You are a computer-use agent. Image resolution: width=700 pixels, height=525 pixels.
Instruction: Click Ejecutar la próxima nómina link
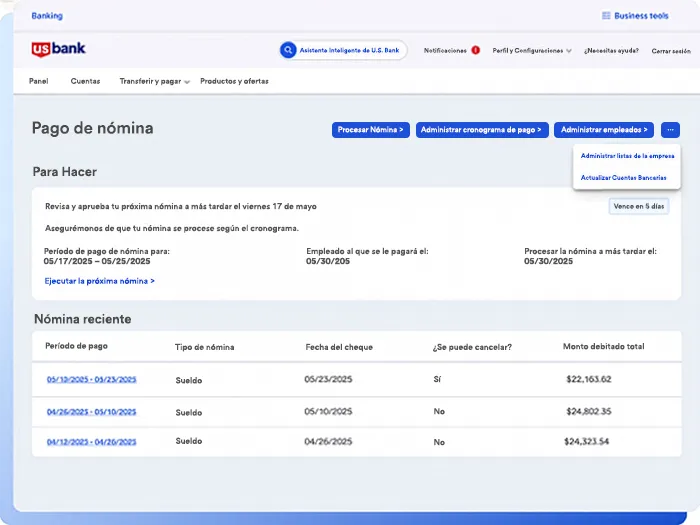pyautogui.click(x=99, y=281)
